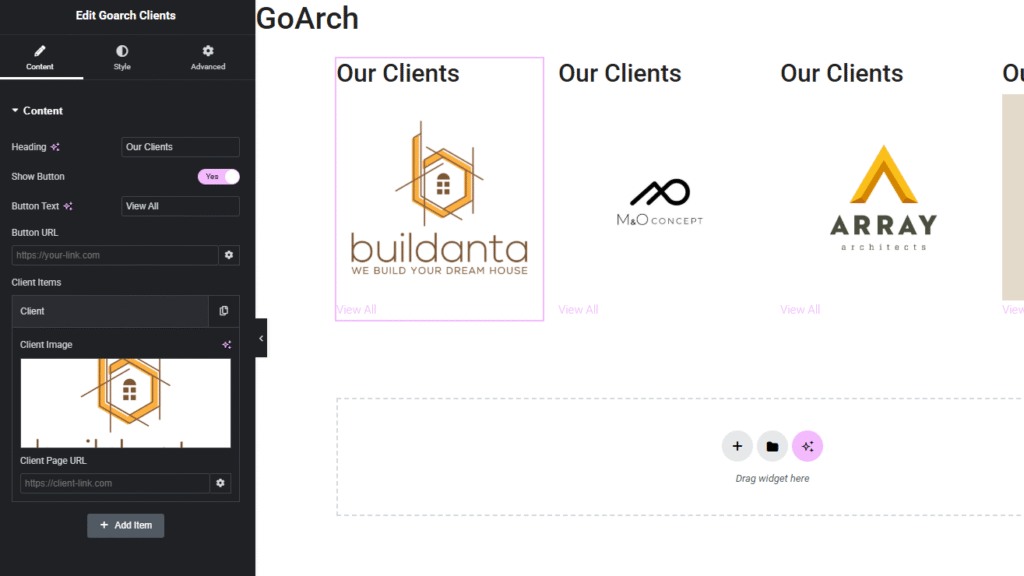Click the Client Page URL field
This screenshot has height=576, width=1024.
click(115, 483)
